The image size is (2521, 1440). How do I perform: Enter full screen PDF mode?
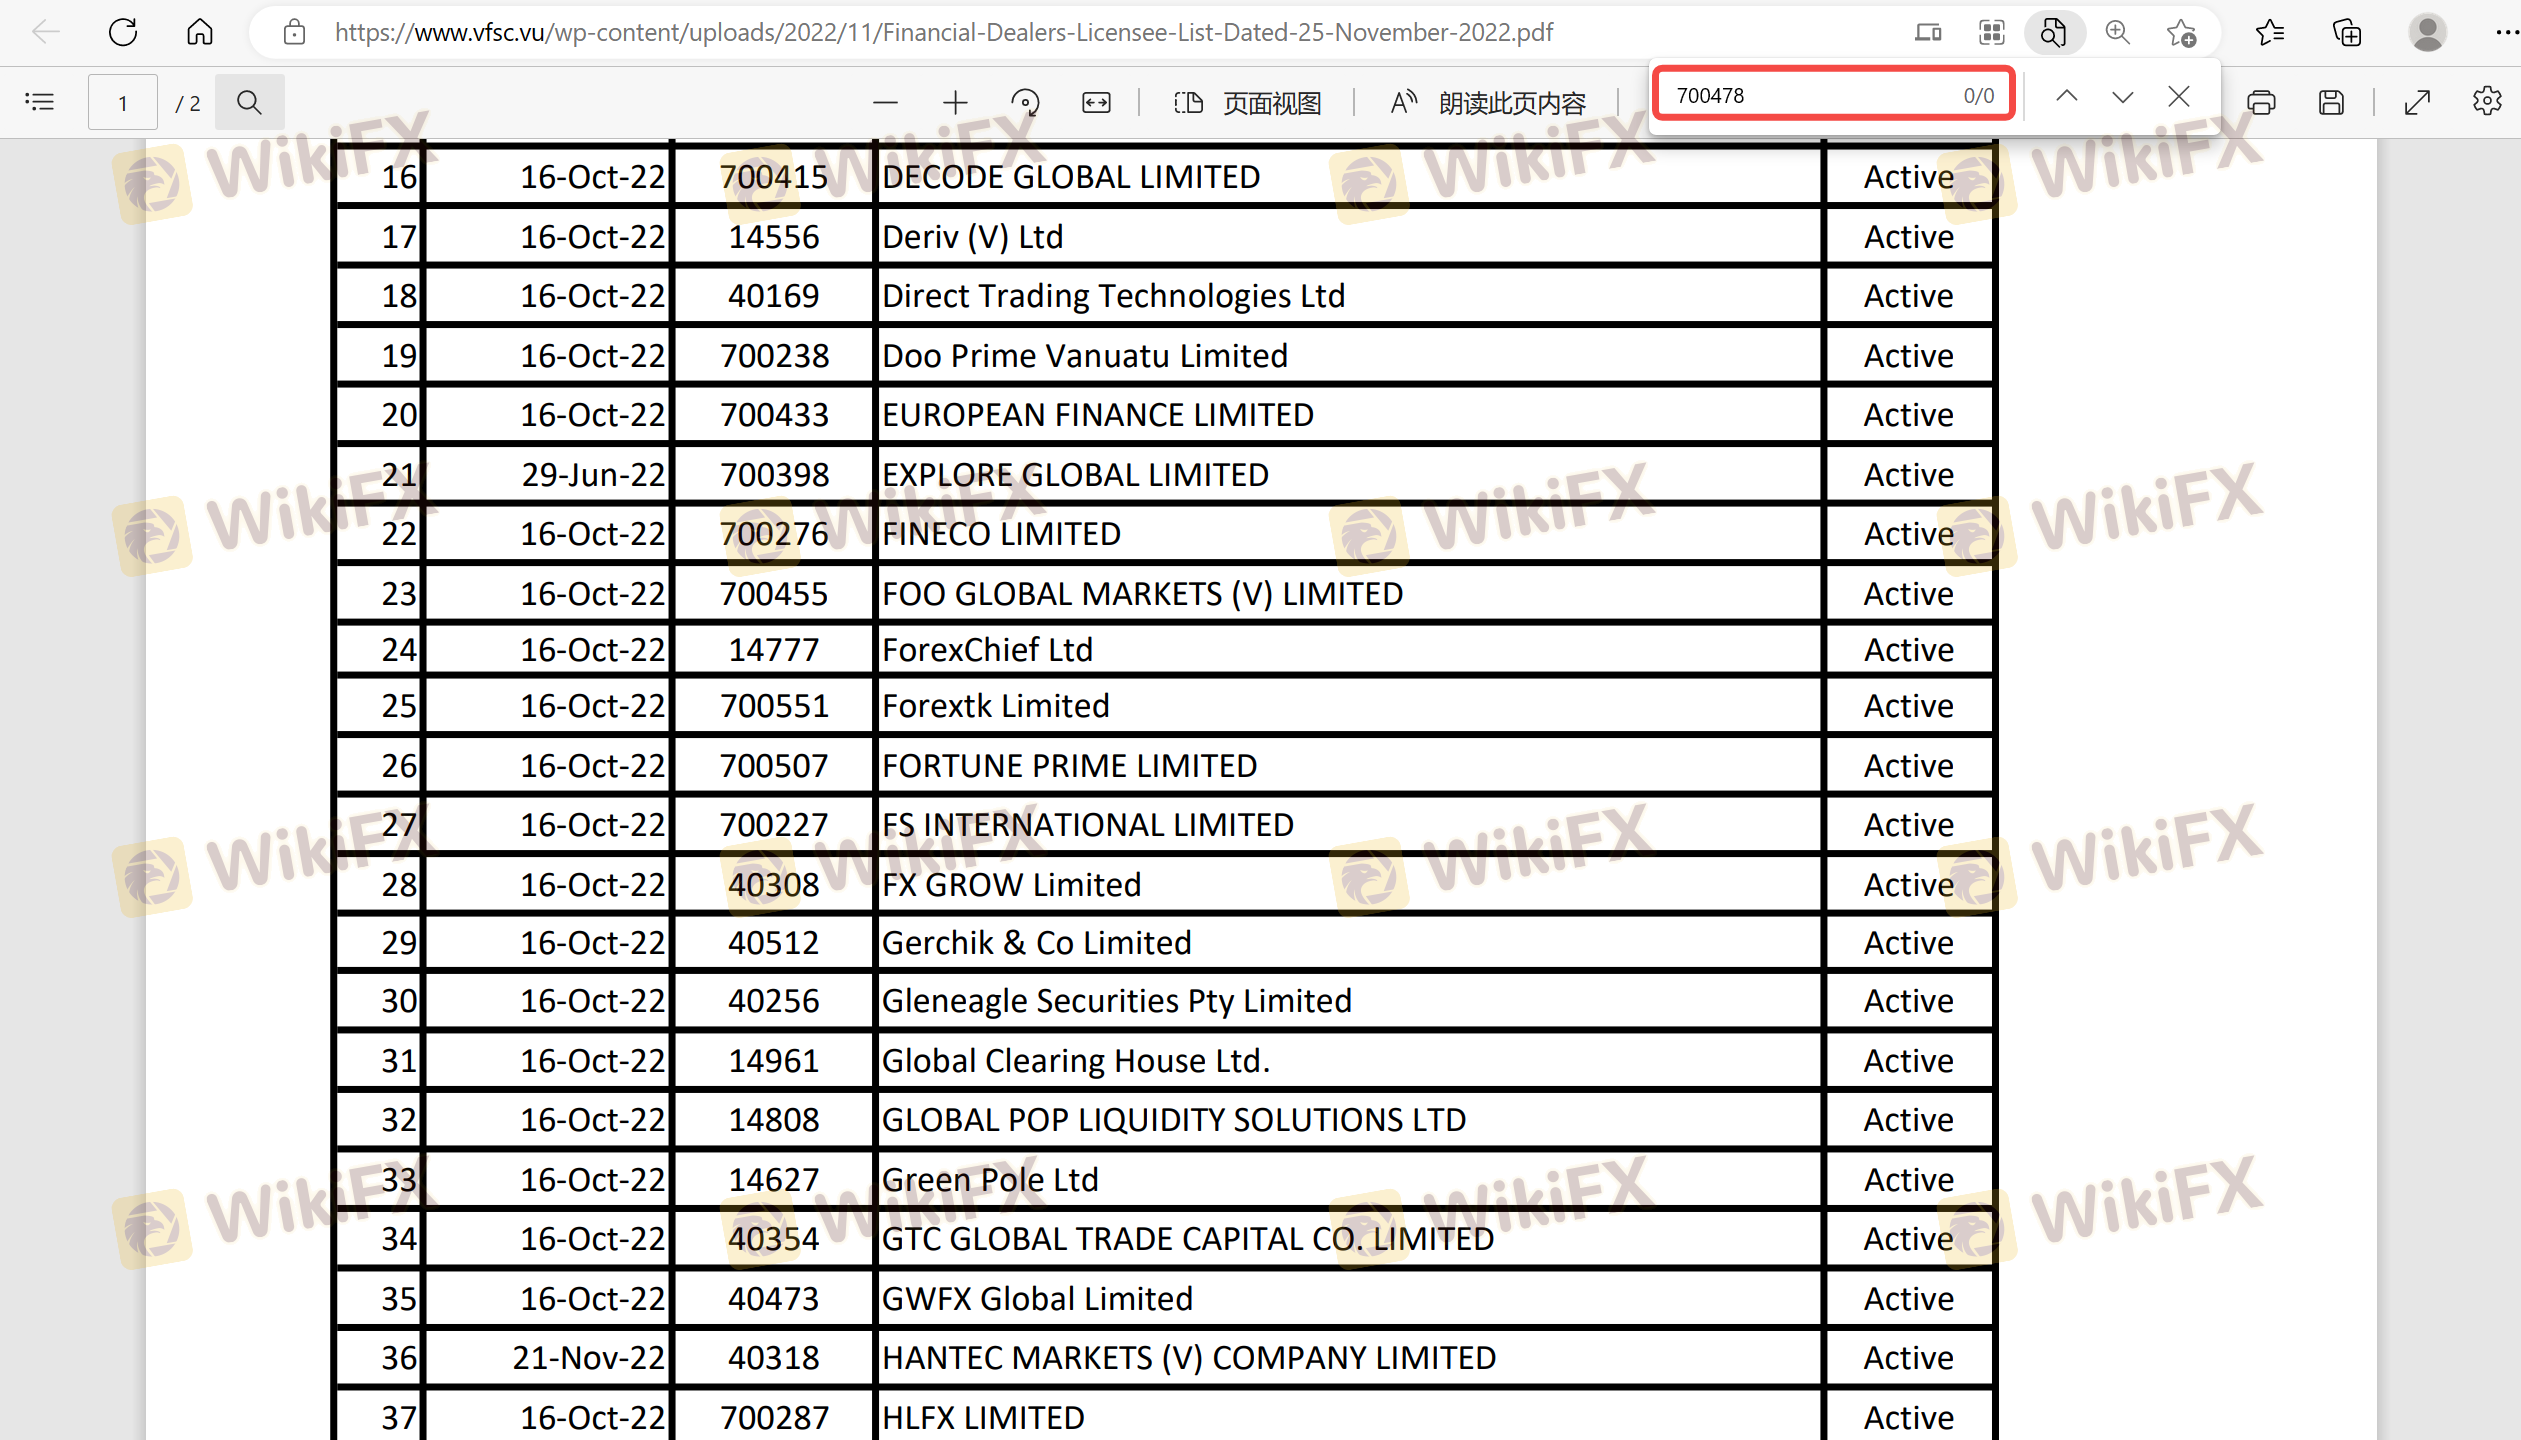pos(2417,102)
